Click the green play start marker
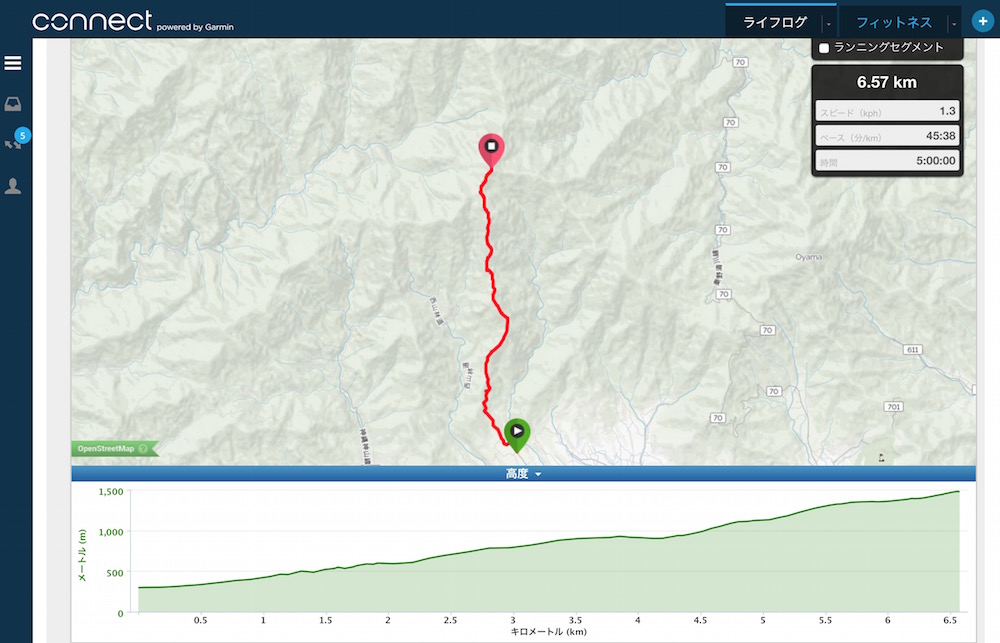 point(517,435)
